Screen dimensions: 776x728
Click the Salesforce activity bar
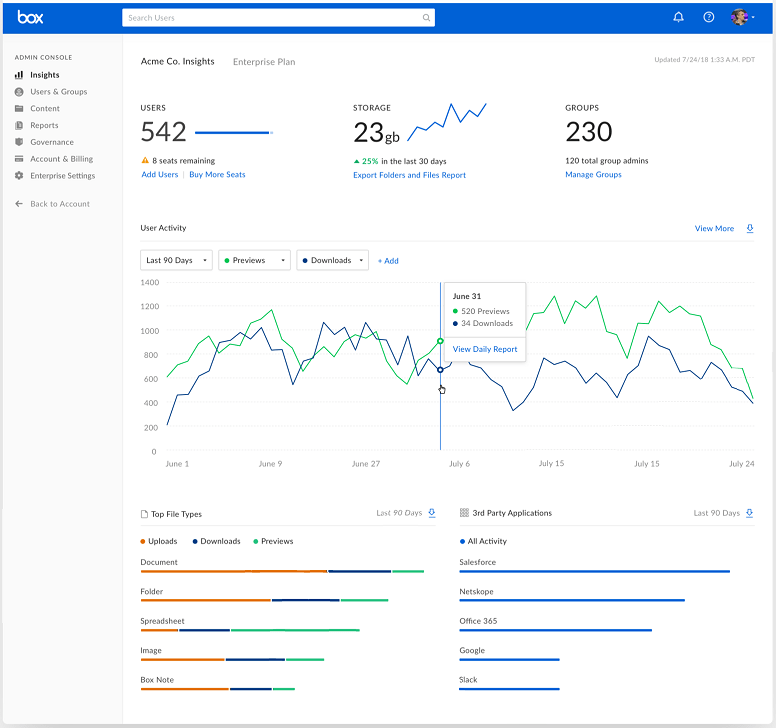coord(594,571)
